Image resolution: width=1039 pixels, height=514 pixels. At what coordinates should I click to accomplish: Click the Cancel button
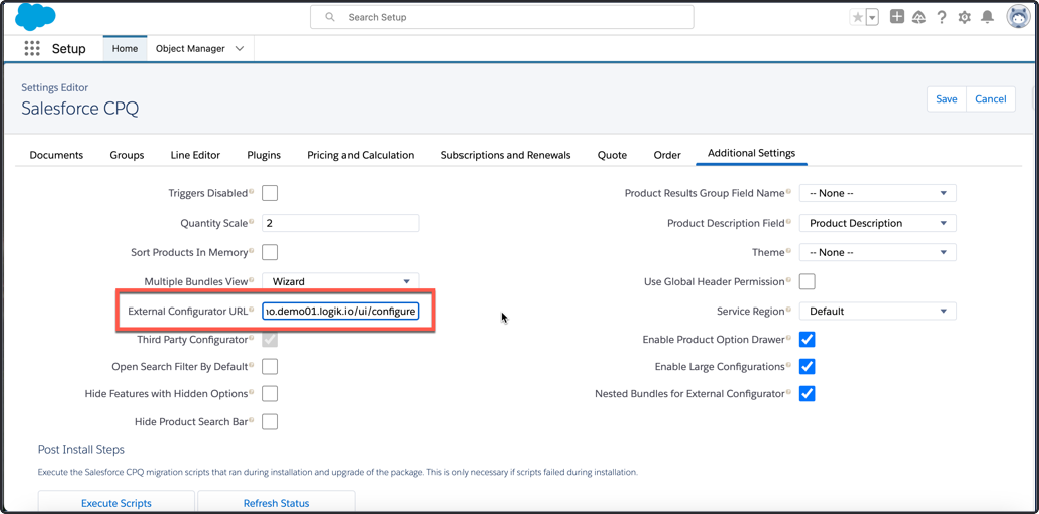(991, 99)
